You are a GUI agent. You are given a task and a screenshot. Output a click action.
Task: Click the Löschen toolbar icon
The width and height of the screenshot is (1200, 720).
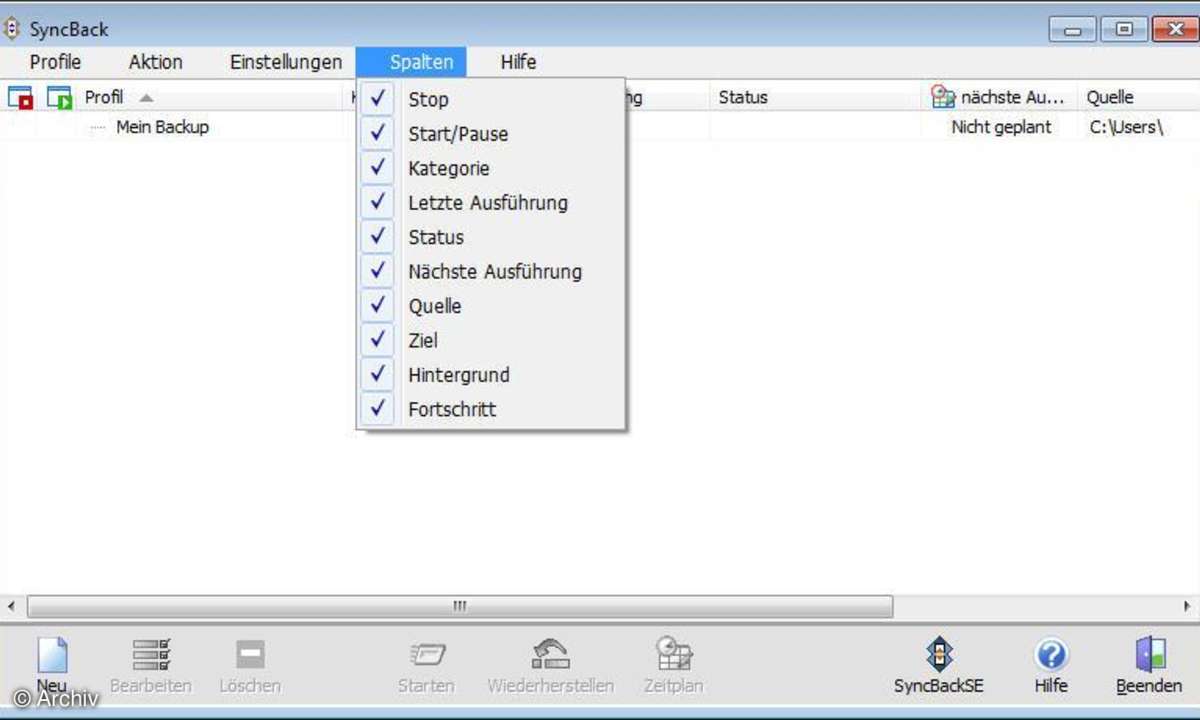tap(250, 655)
